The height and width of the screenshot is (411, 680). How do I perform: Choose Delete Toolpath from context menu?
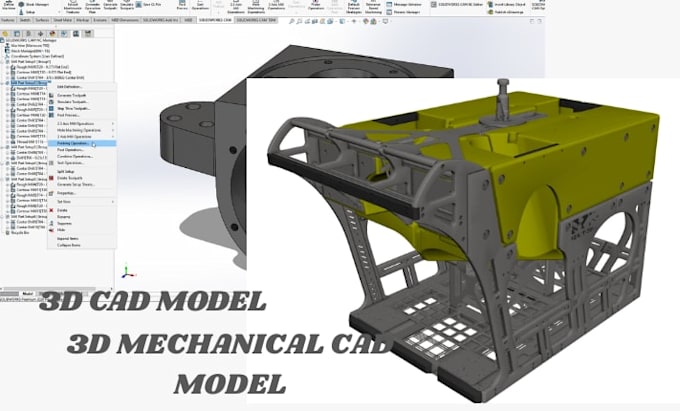pos(82,178)
